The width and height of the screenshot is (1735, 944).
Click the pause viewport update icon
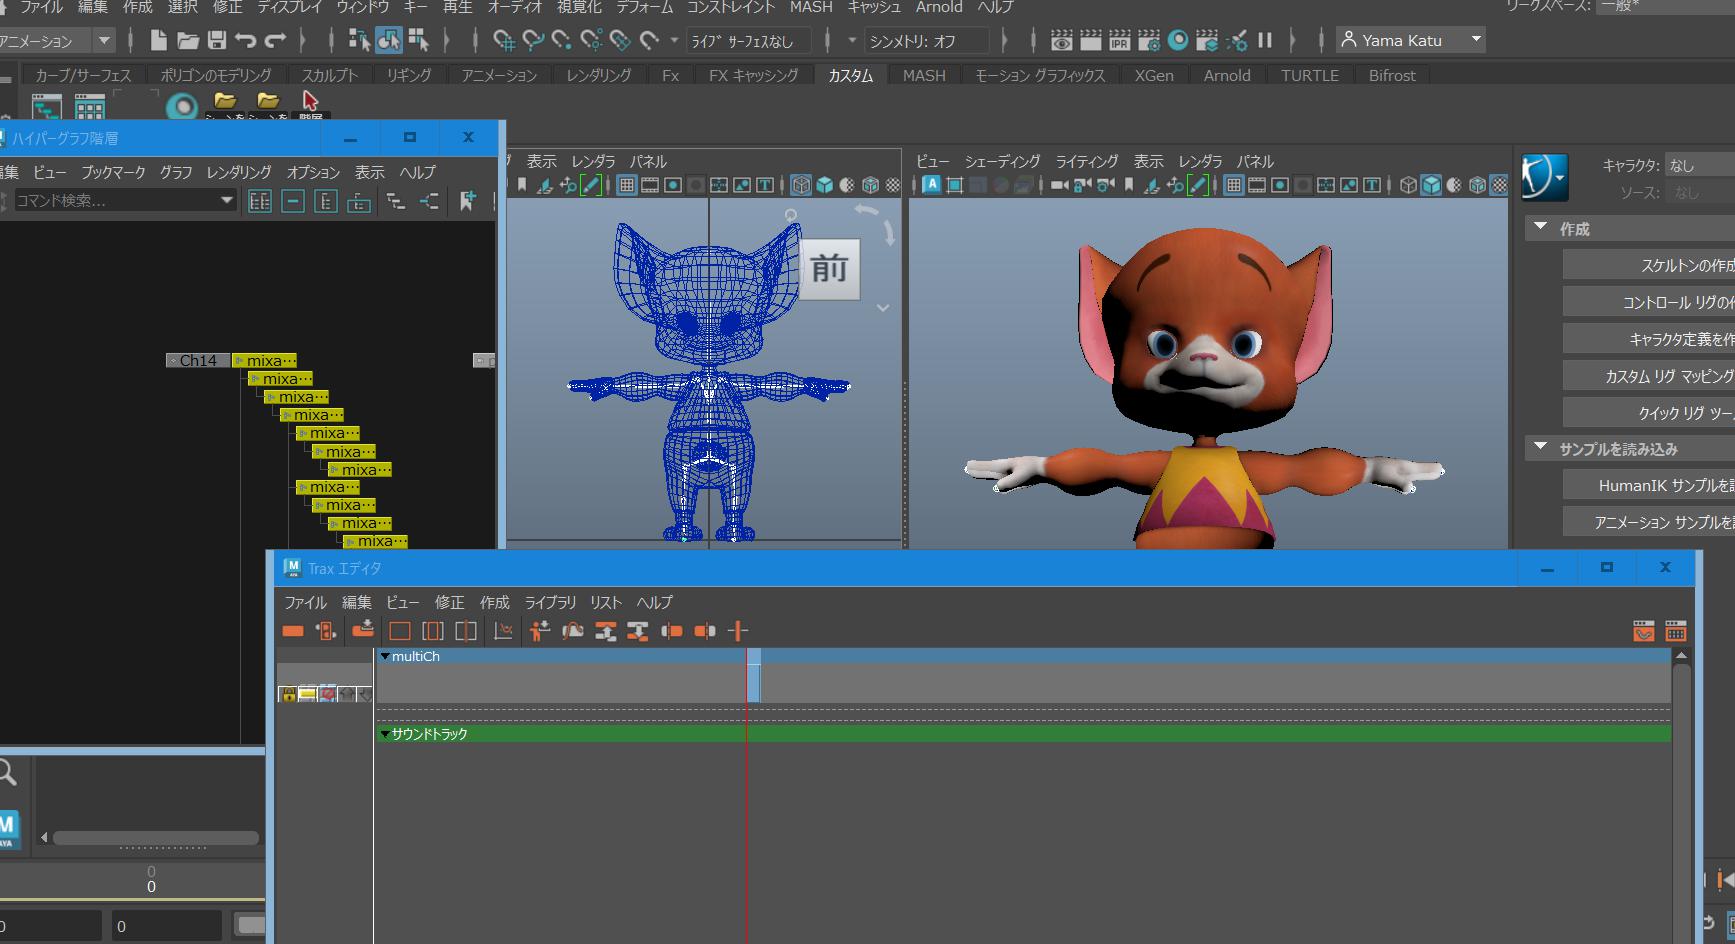click(x=1265, y=40)
